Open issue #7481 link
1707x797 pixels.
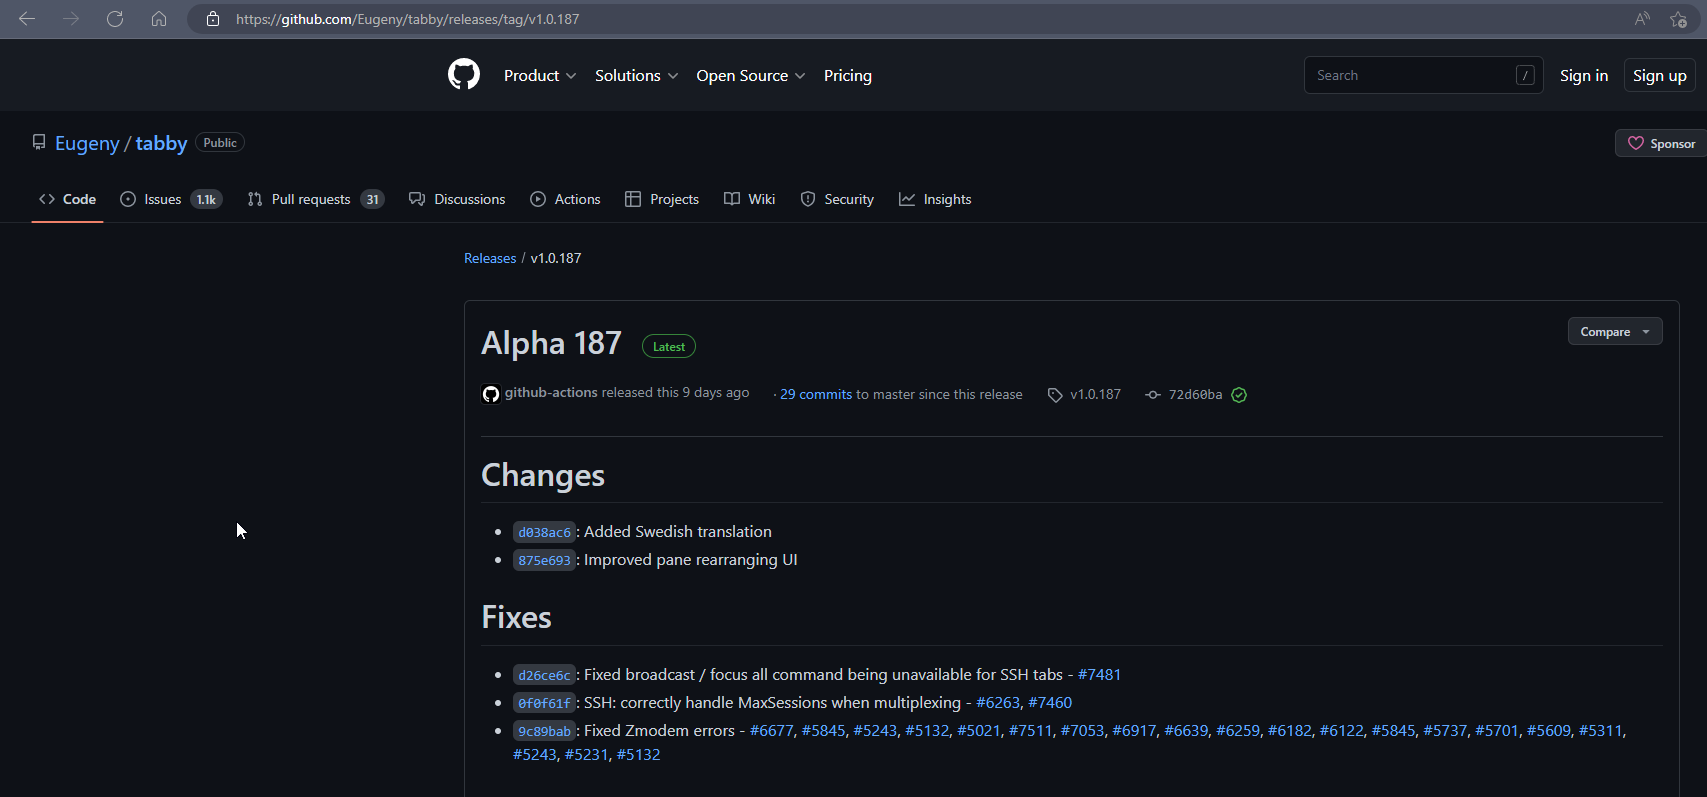tap(1099, 675)
